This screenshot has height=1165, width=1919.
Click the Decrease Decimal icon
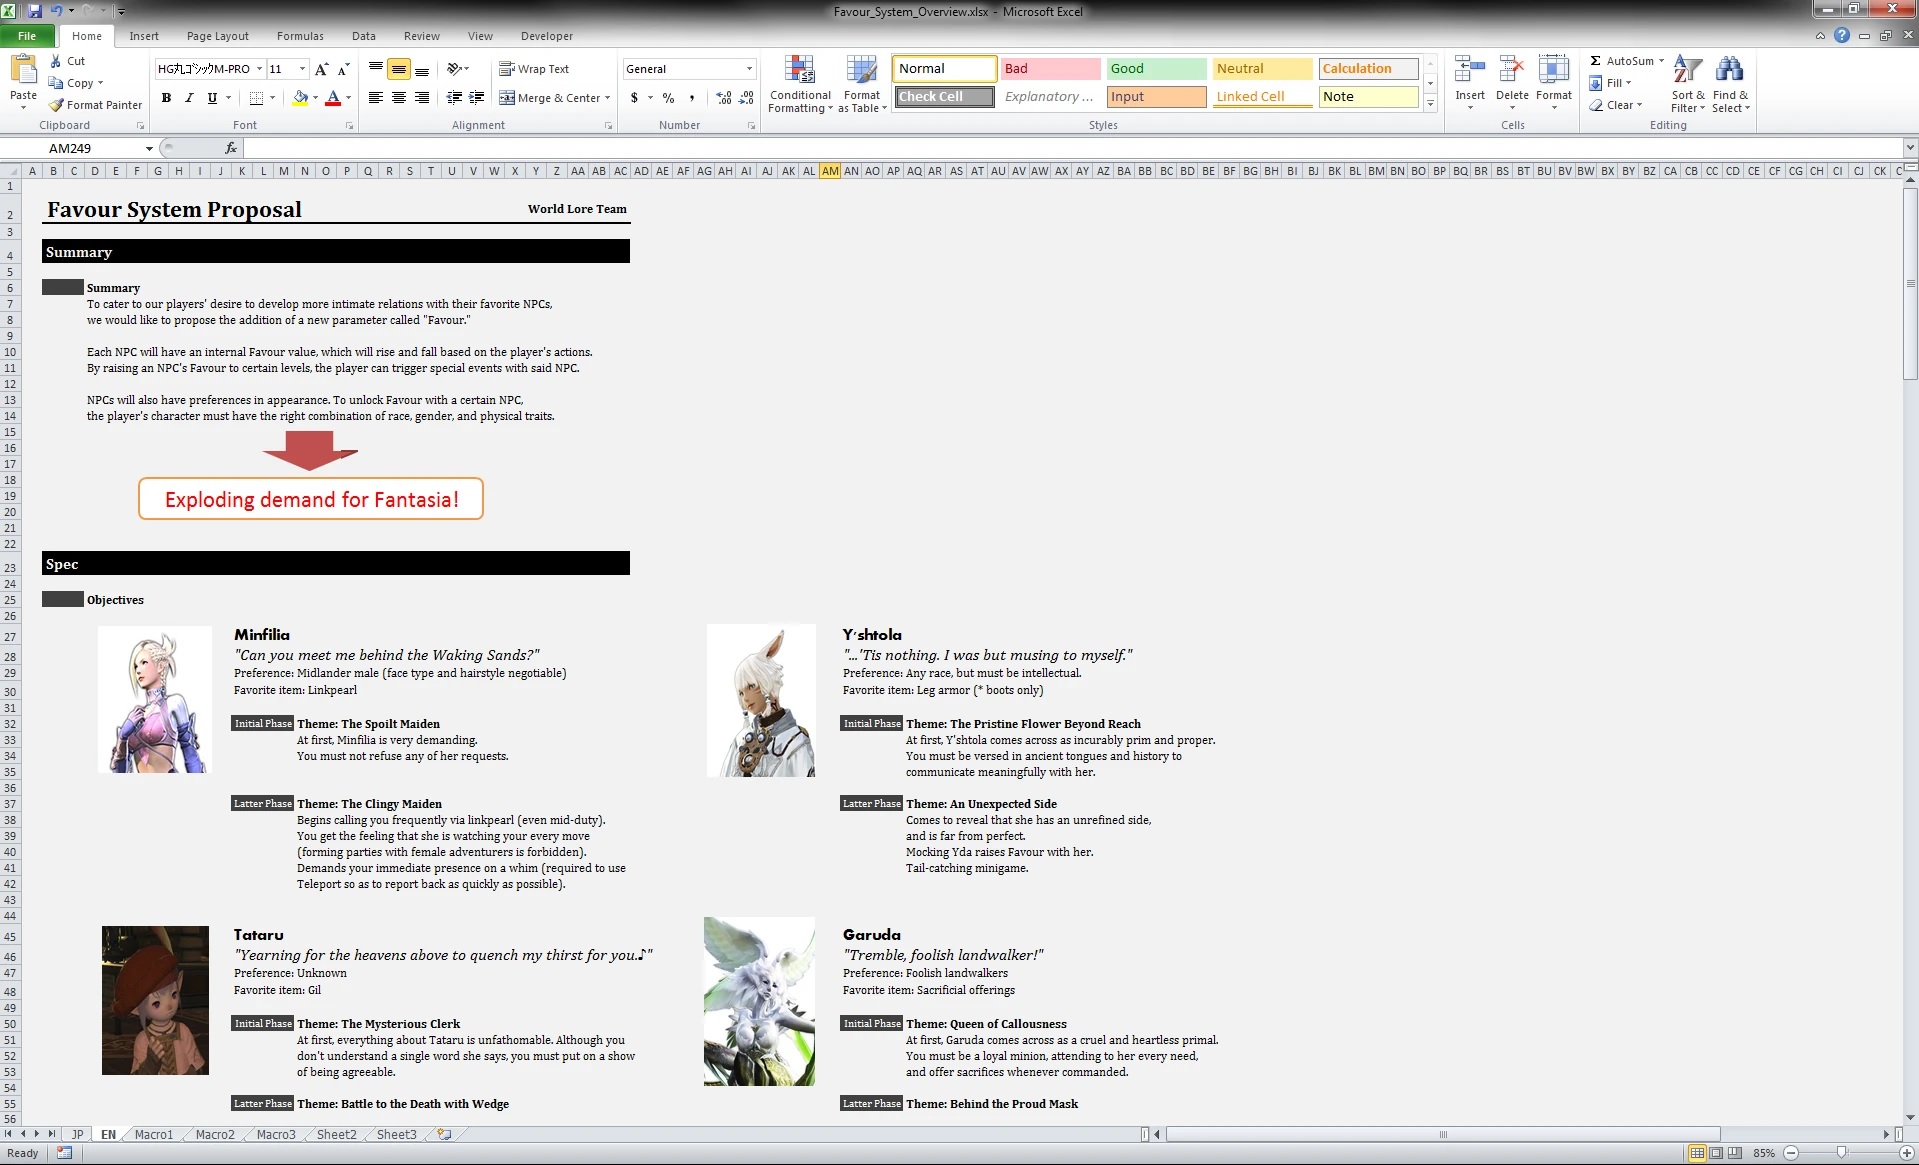coord(747,98)
